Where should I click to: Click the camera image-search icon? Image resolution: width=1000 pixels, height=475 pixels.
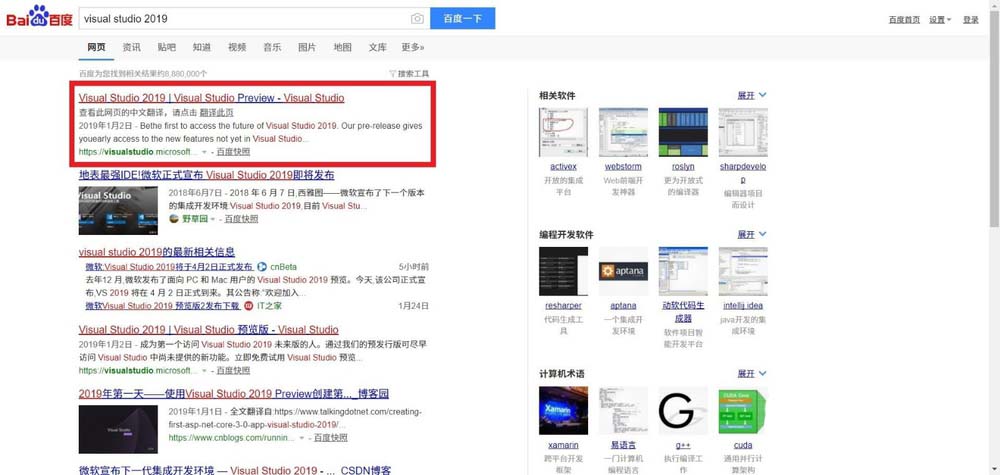point(417,19)
